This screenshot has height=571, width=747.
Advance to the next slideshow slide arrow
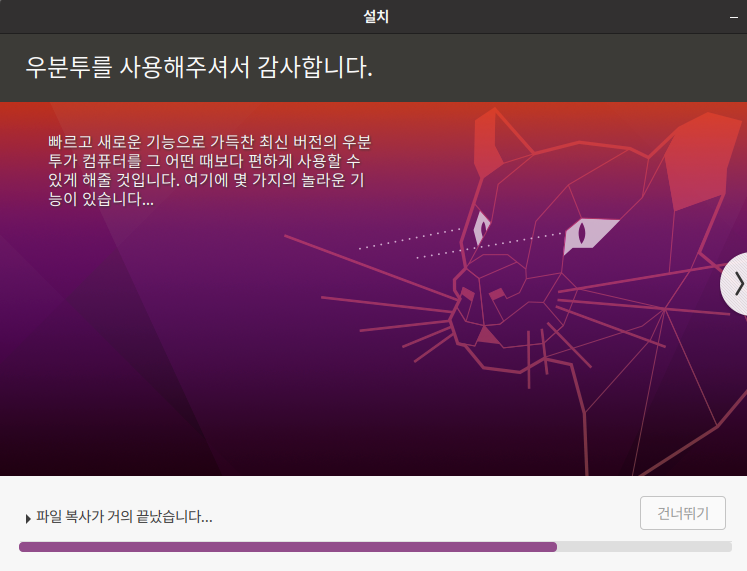(736, 284)
